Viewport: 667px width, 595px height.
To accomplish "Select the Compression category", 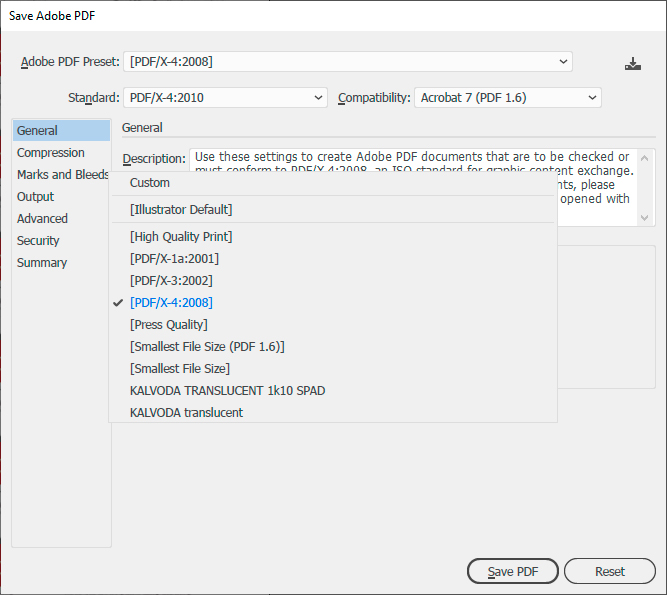I will (61, 153).
